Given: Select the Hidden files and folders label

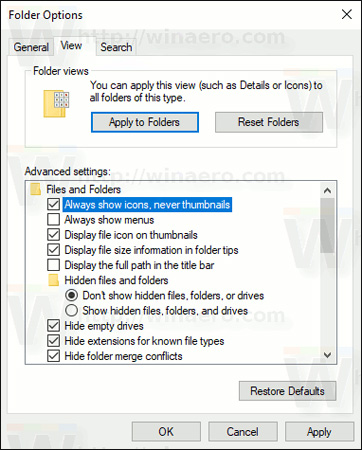Looking at the screenshot, I should [116, 280].
